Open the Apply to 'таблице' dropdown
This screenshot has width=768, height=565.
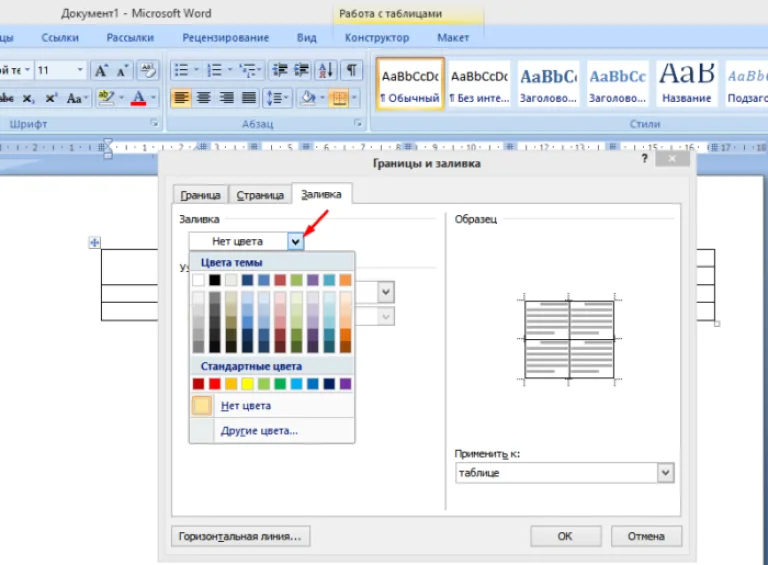click(x=665, y=473)
